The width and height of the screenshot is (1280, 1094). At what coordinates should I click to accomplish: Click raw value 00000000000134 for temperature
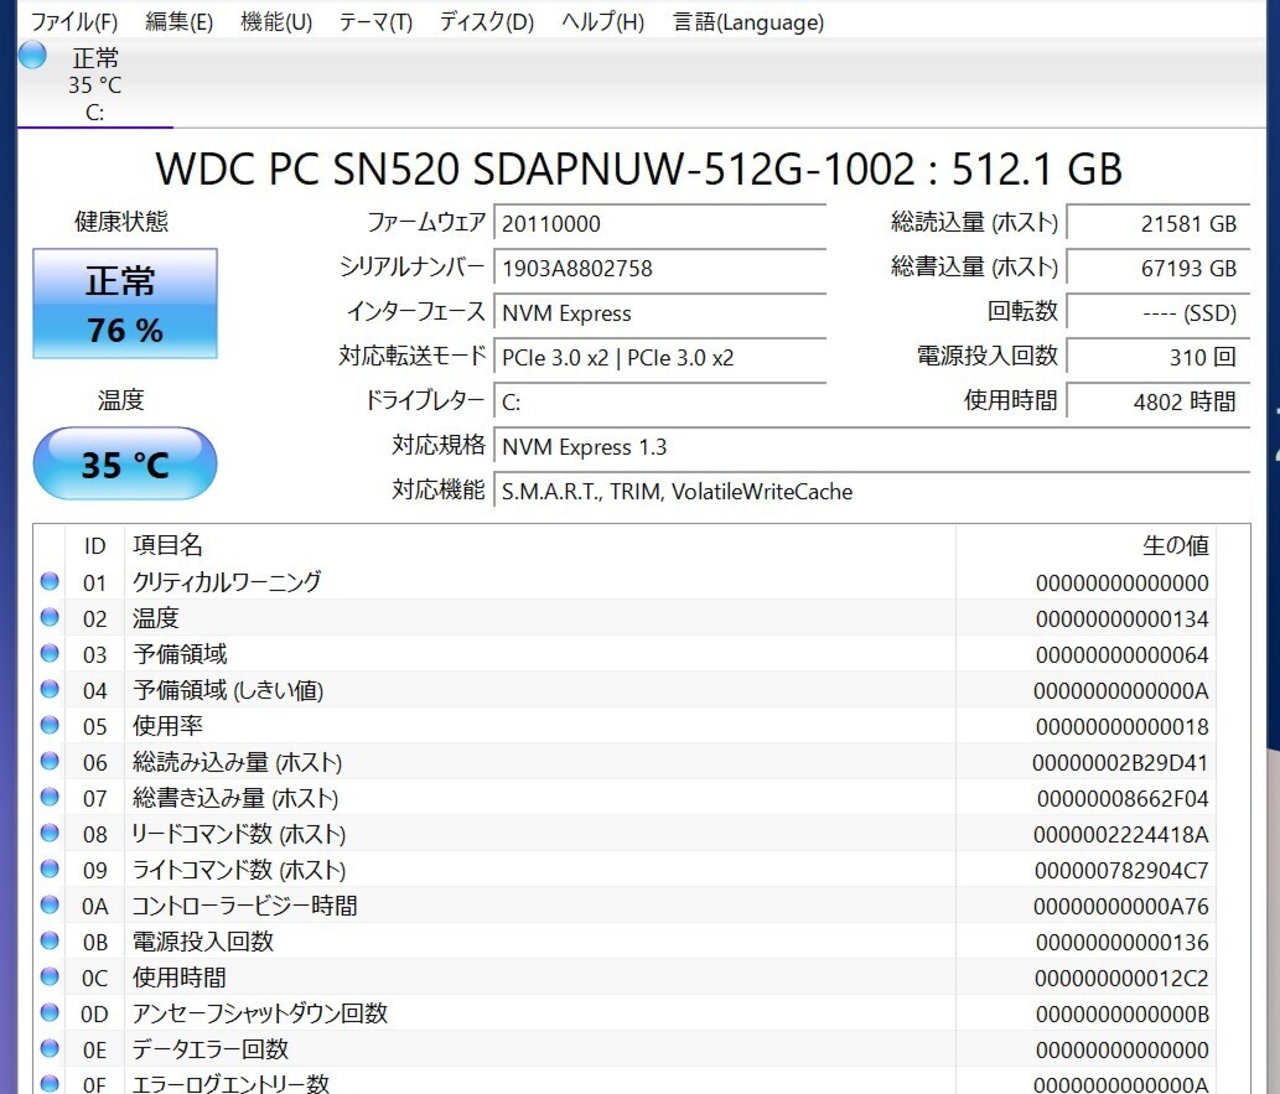tap(1122, 619)
